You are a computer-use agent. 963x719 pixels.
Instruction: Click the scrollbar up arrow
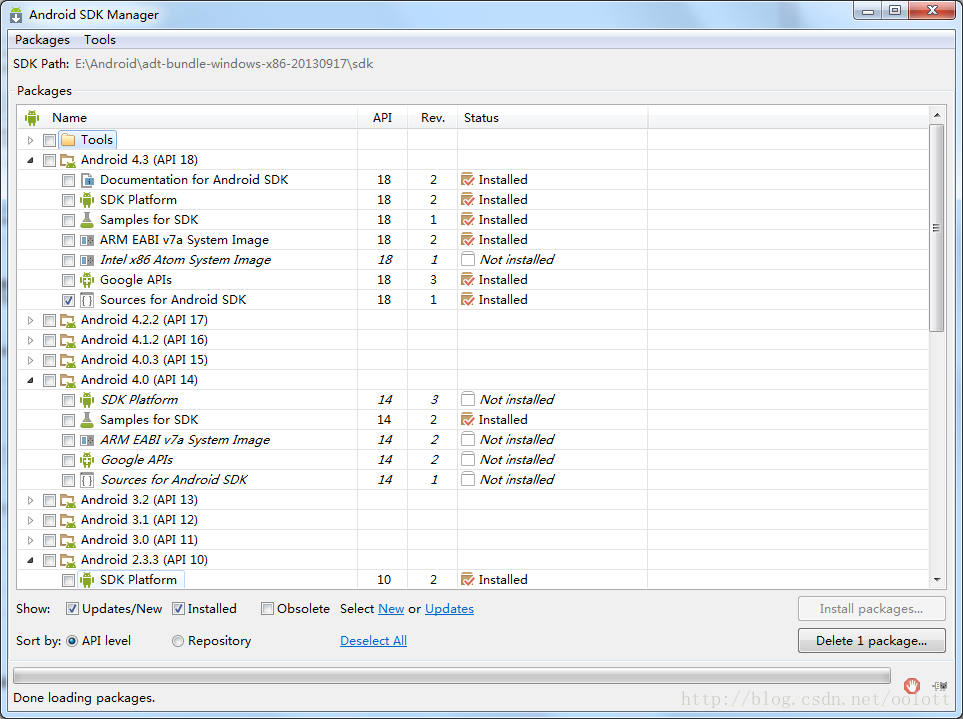pos(937,115)
